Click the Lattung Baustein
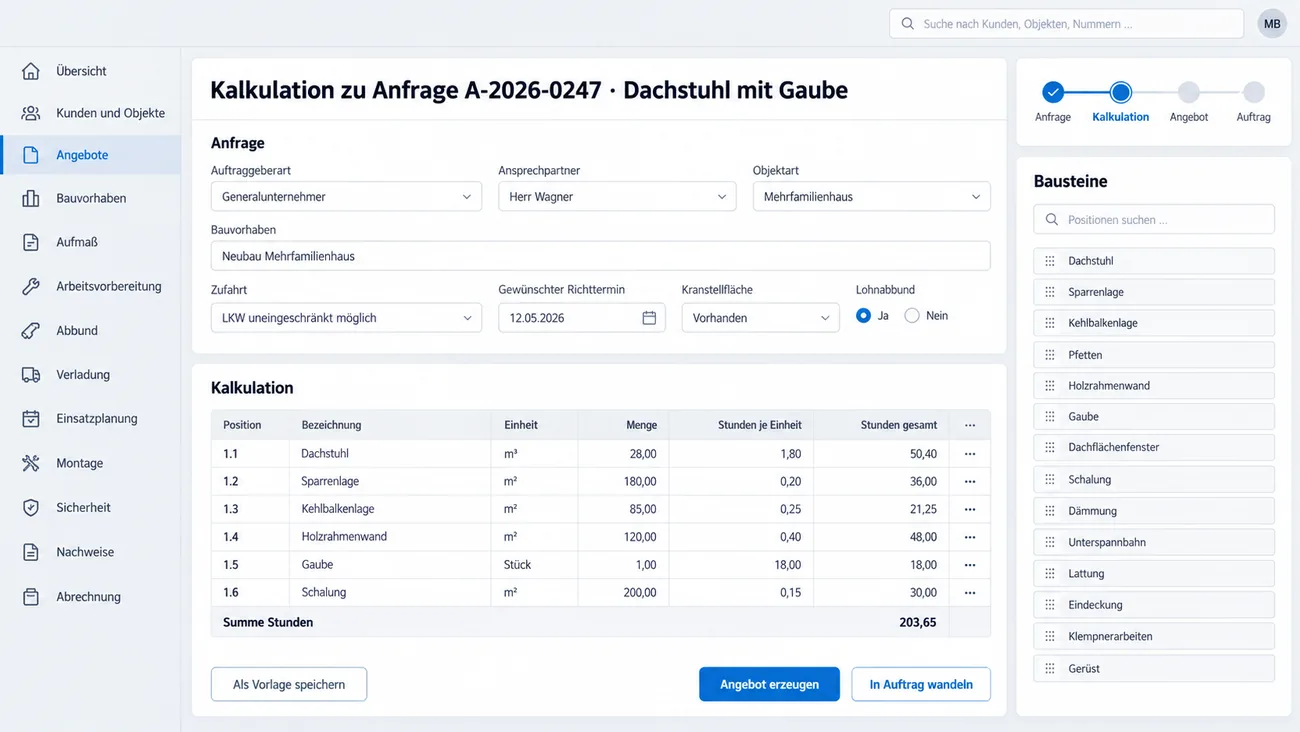This screenshot has width=1300, height=732. point(1154,574)
